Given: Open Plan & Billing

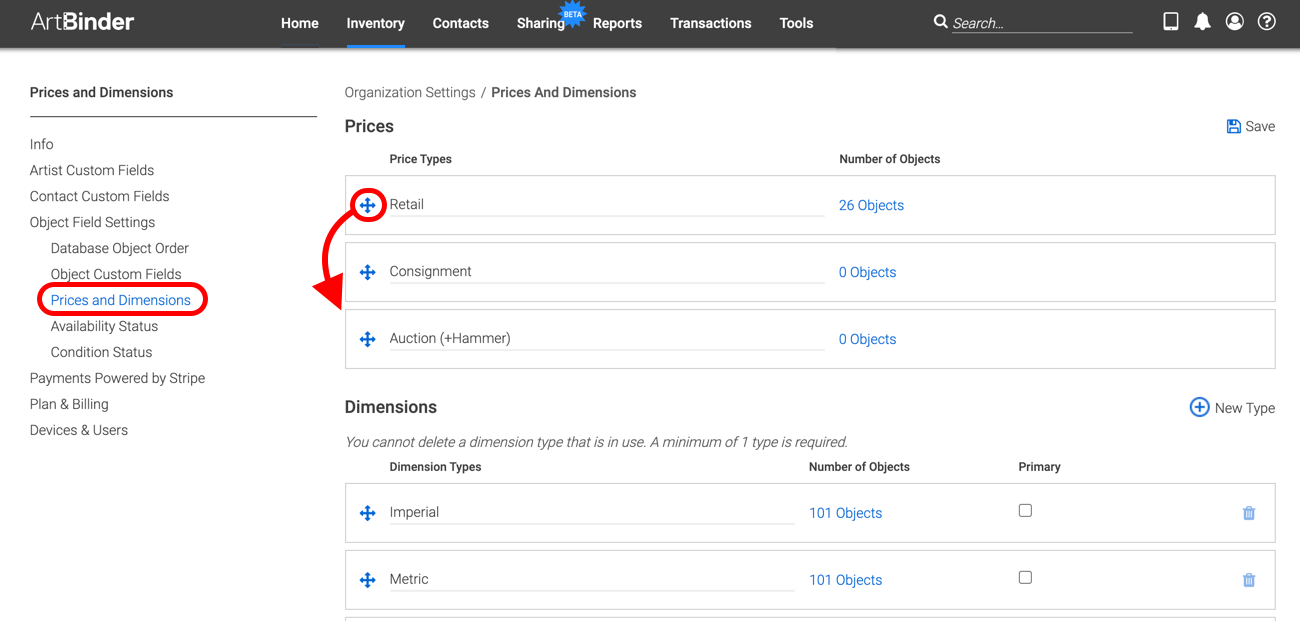Looking at the screenshot, I should point(69,404).
